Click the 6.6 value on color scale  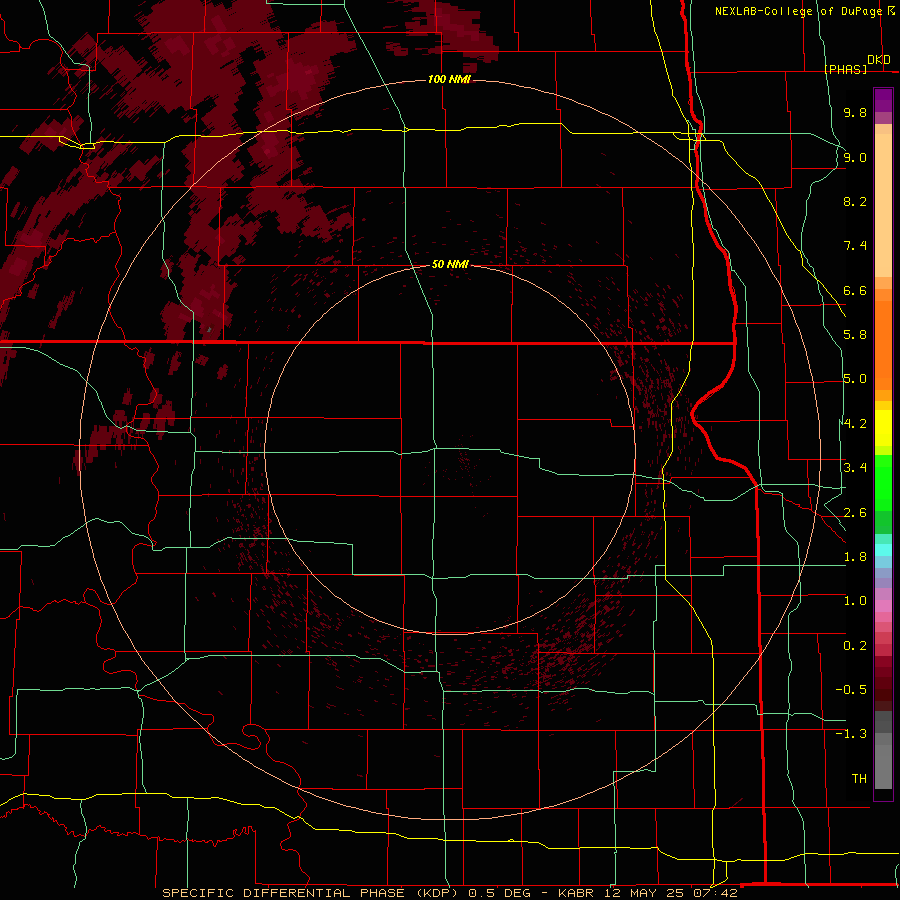pyautogui.click(x=855, y=290)
